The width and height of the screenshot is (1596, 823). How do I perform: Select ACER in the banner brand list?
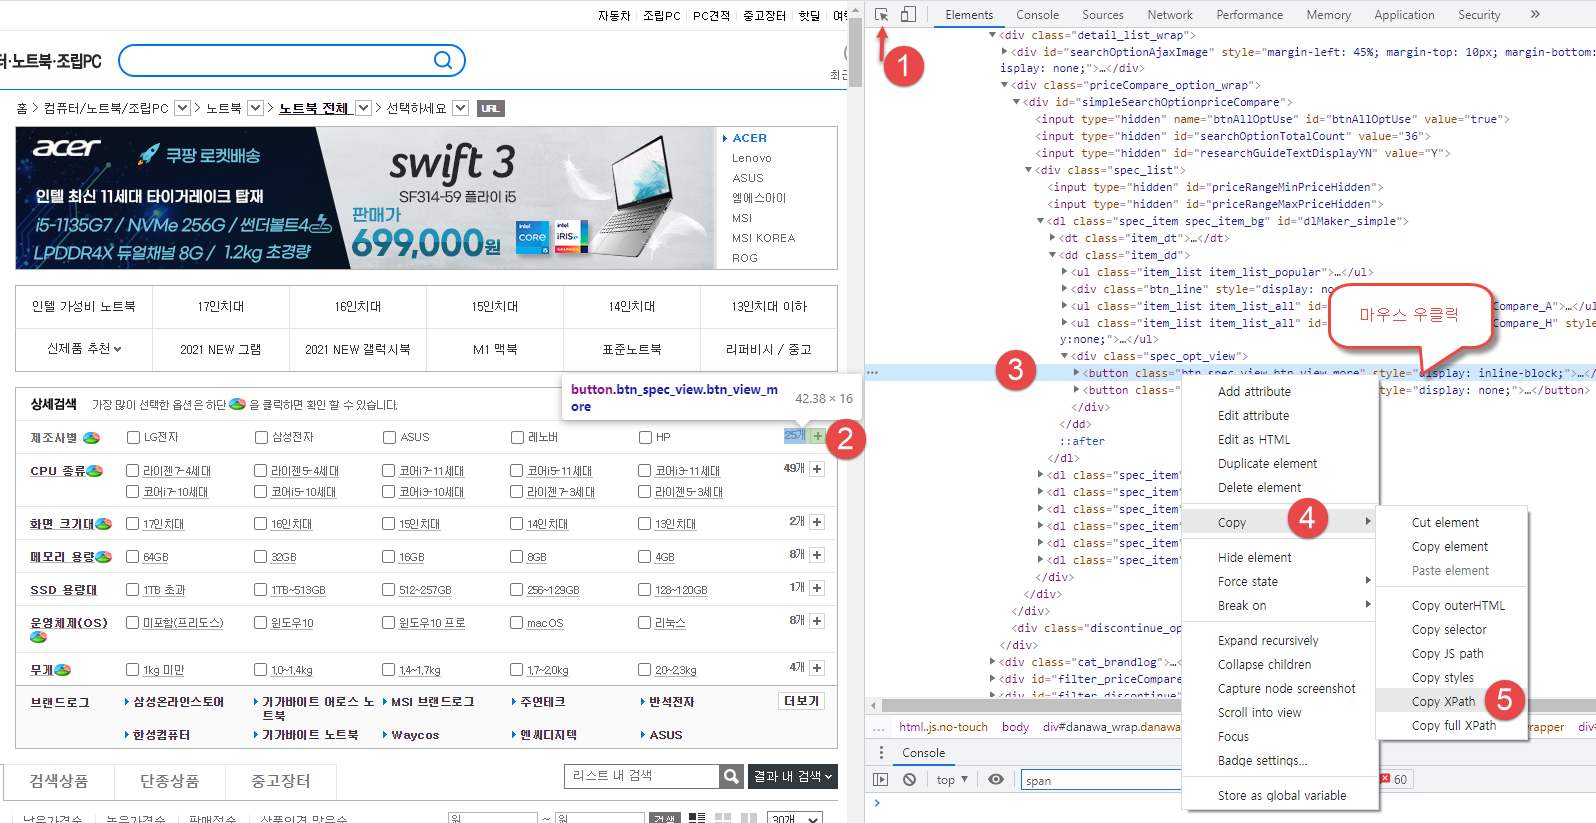click(x=749, y=138)
